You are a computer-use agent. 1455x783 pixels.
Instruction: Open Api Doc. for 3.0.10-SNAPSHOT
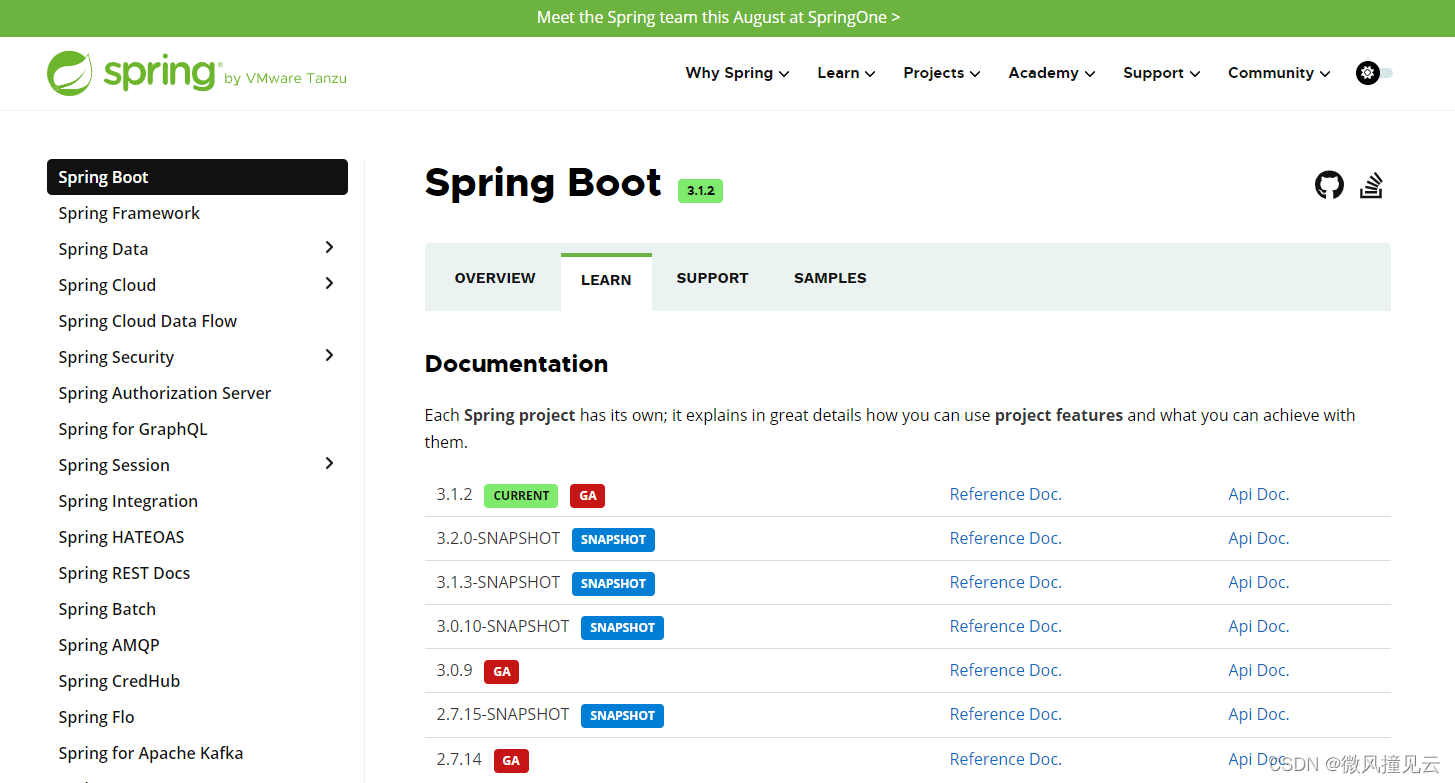point(1258,626)
